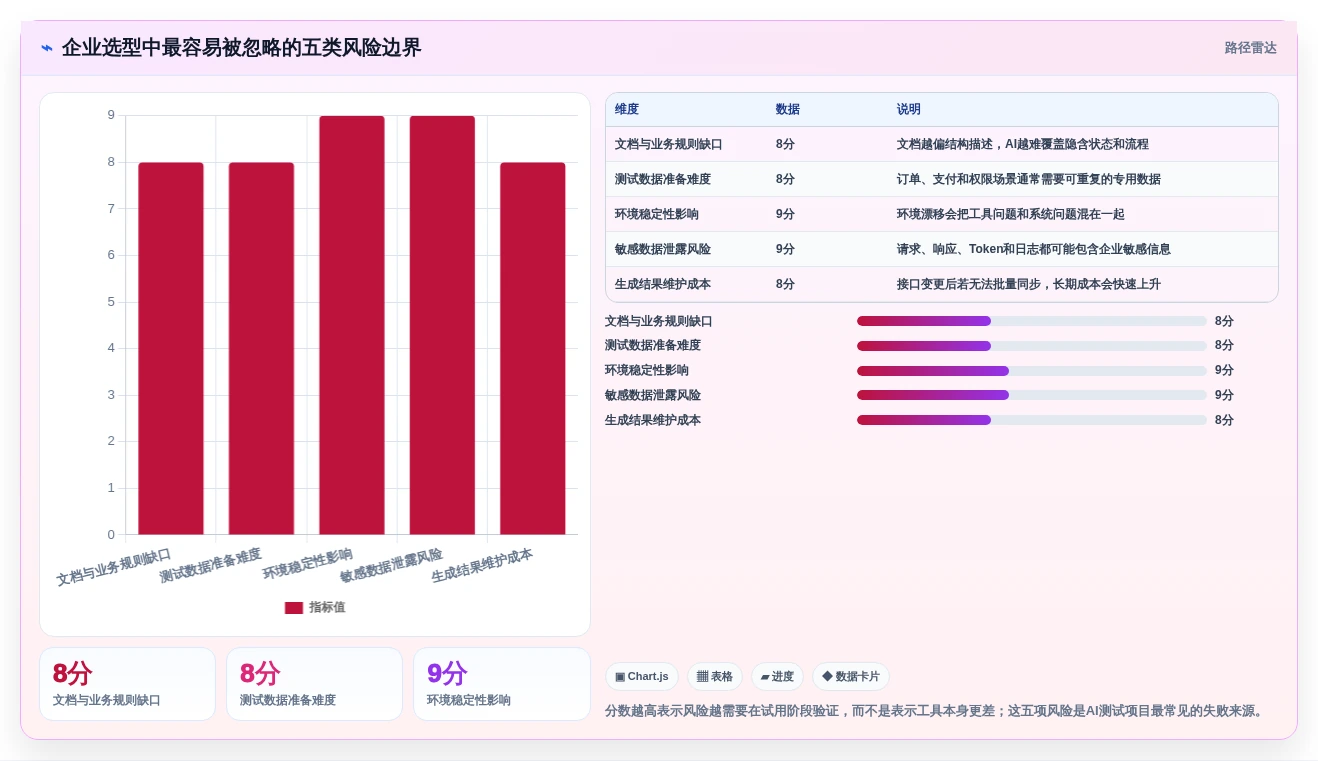Viewport: 1318px width, 761px height.
Task: Click the description starting 环境漂移会把工具问题
Action: coord(1011,215)
